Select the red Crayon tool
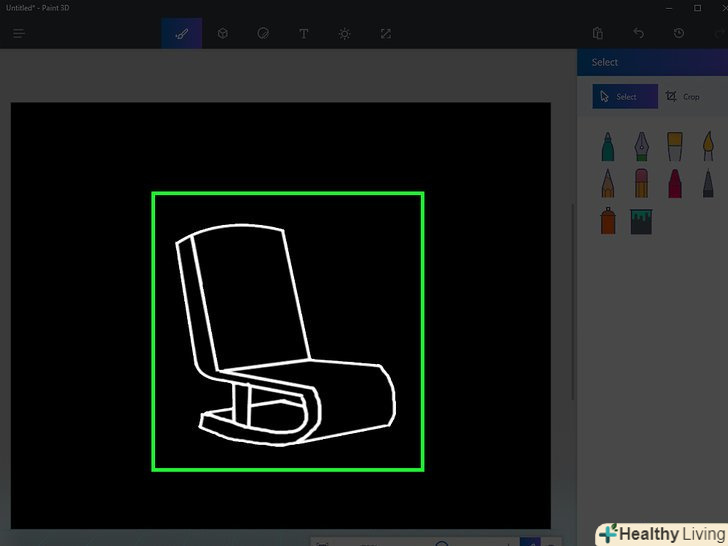728x546 pixels. [675, 184]
